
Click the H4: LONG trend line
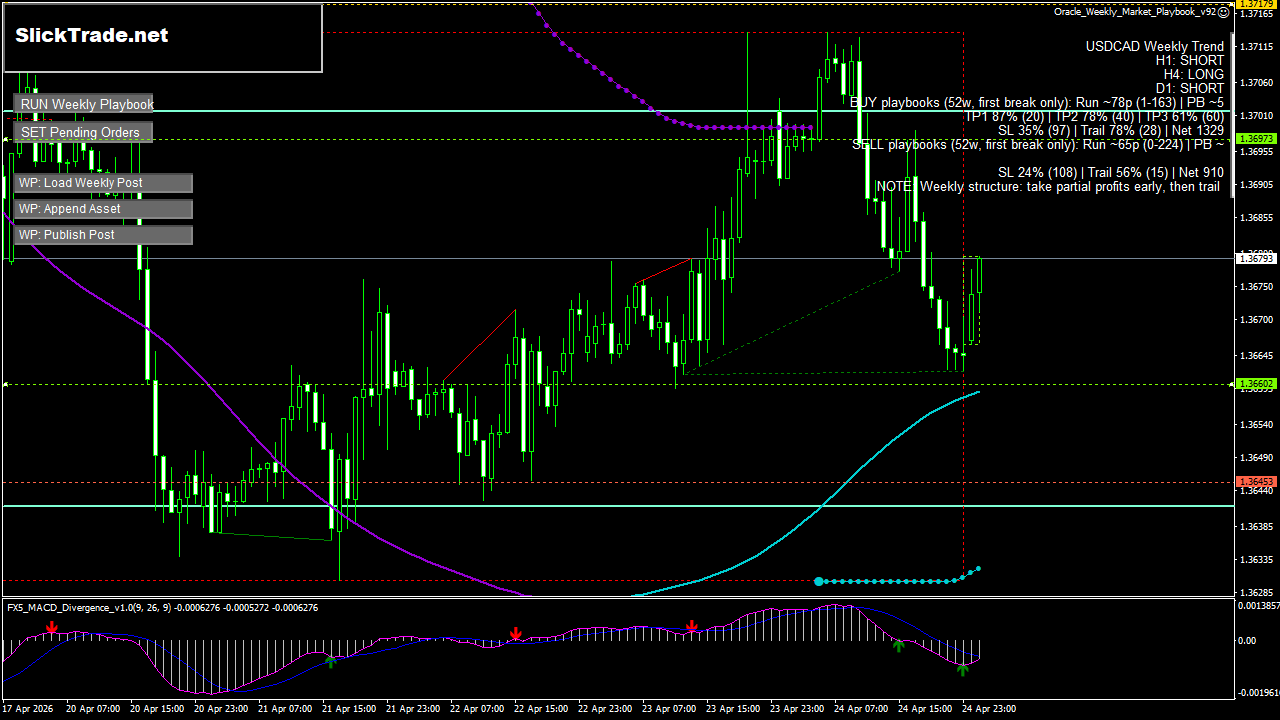(1194, 75)
